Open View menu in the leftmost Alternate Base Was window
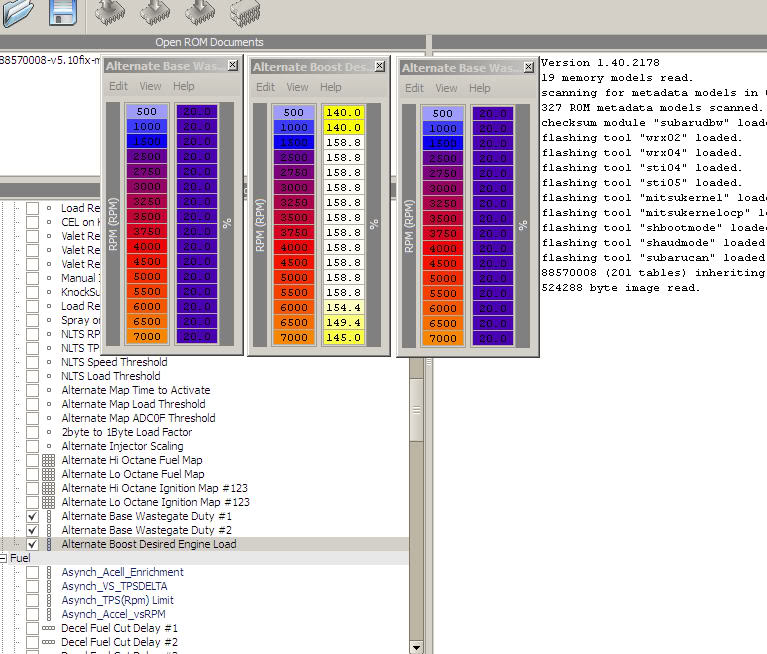Screen dimensions: 767x654 point(150,86)
